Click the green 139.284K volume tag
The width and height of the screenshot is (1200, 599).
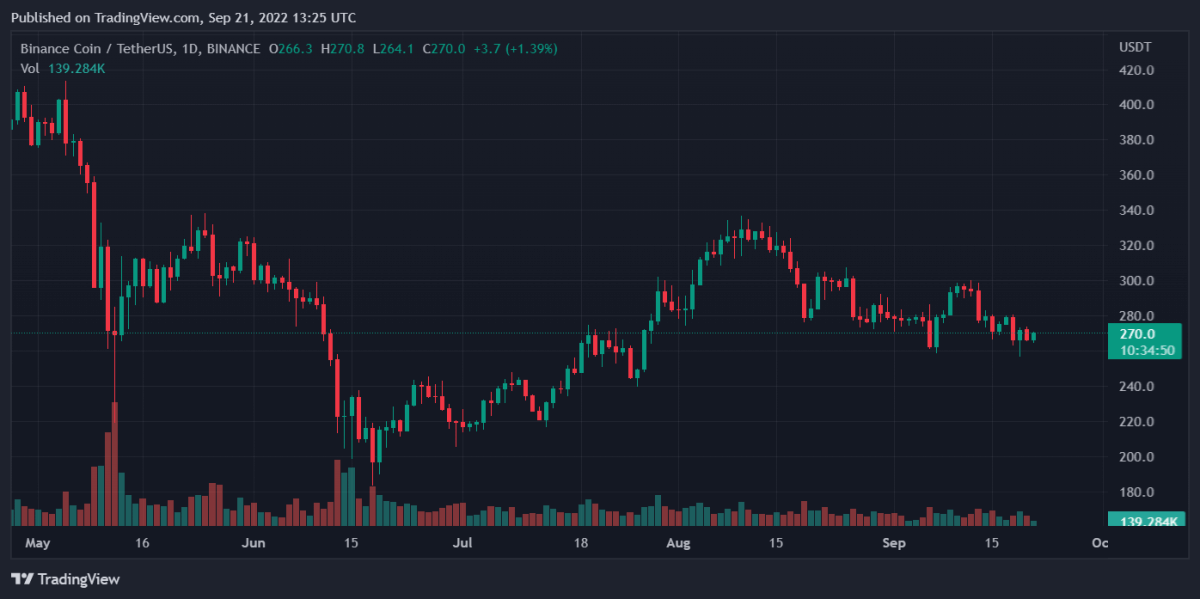1146,521
